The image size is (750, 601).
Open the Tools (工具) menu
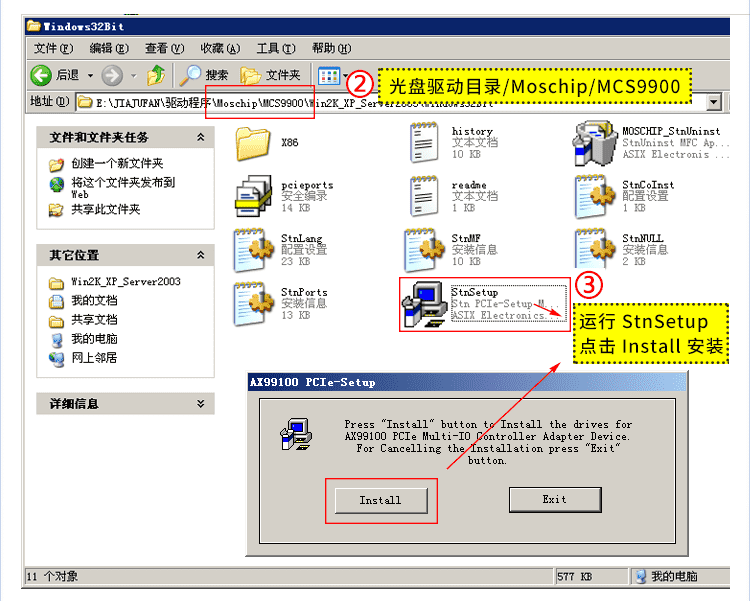pos(276,48)
